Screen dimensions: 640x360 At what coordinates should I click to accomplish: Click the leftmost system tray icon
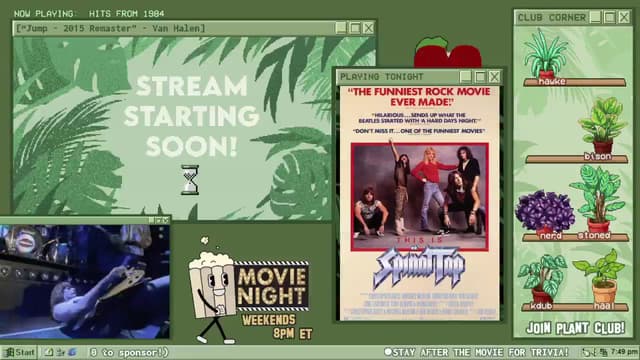pos(587,351)
